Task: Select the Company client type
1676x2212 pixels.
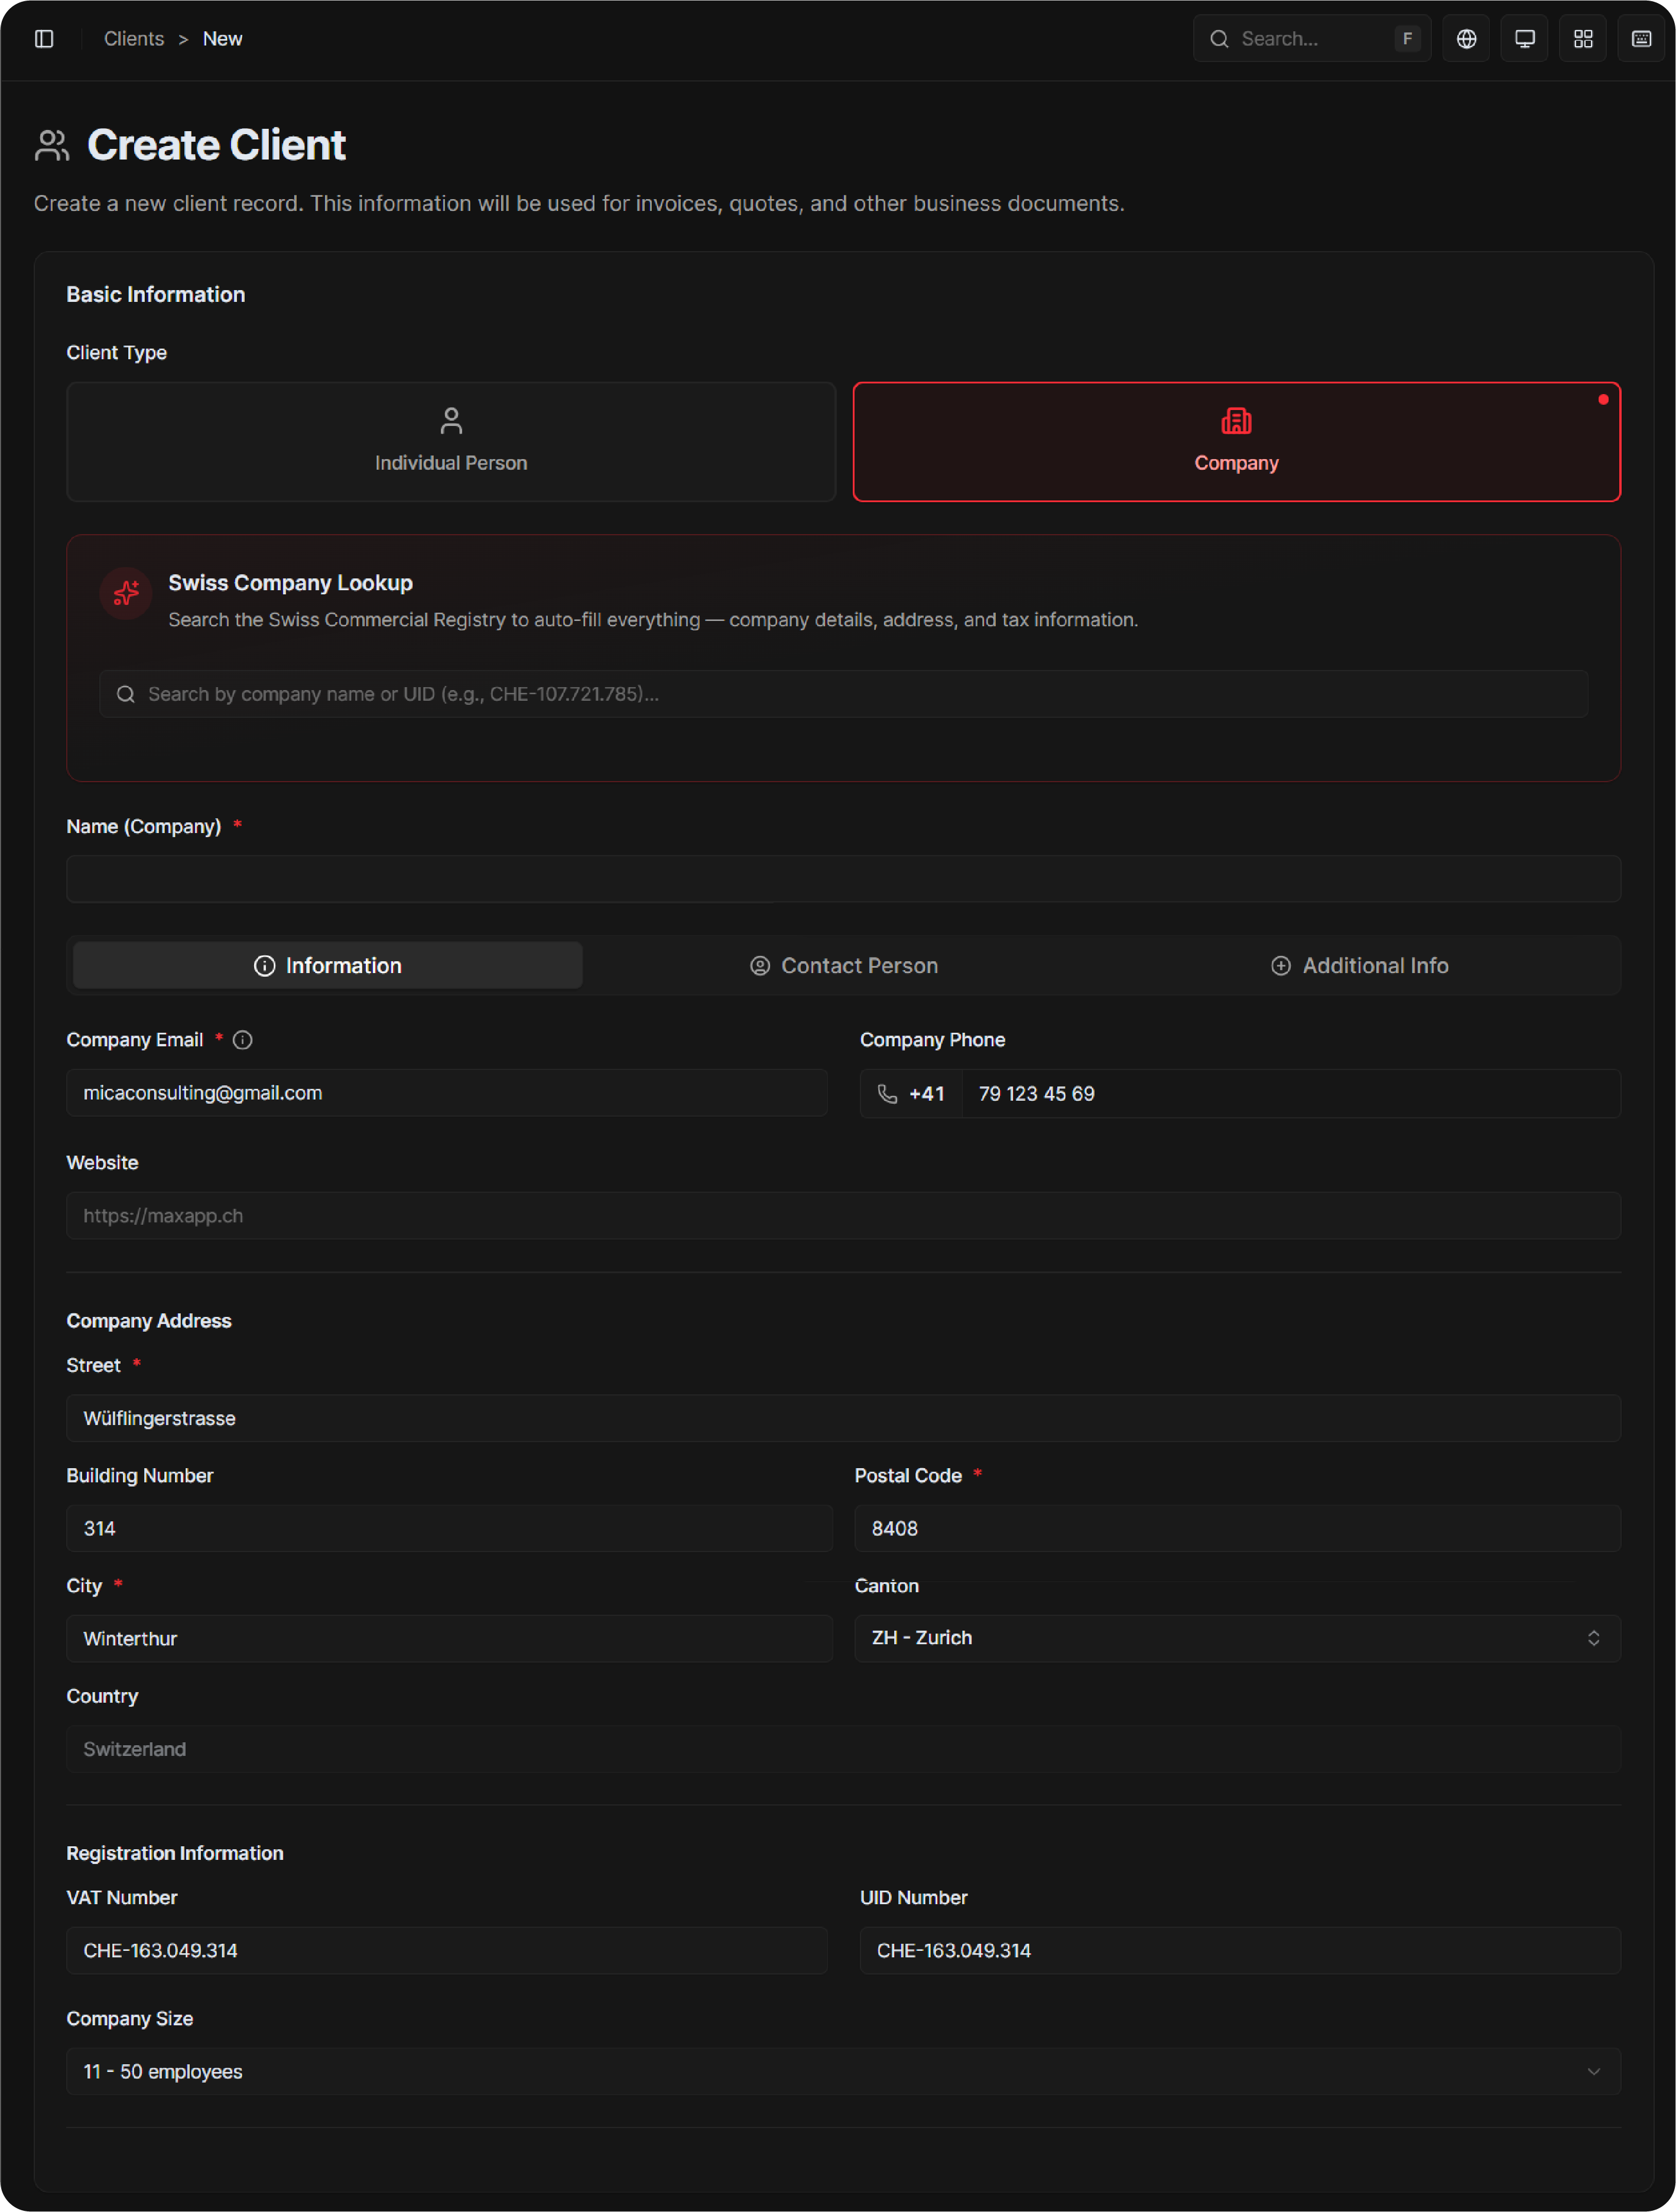Action: [1236, 441]
